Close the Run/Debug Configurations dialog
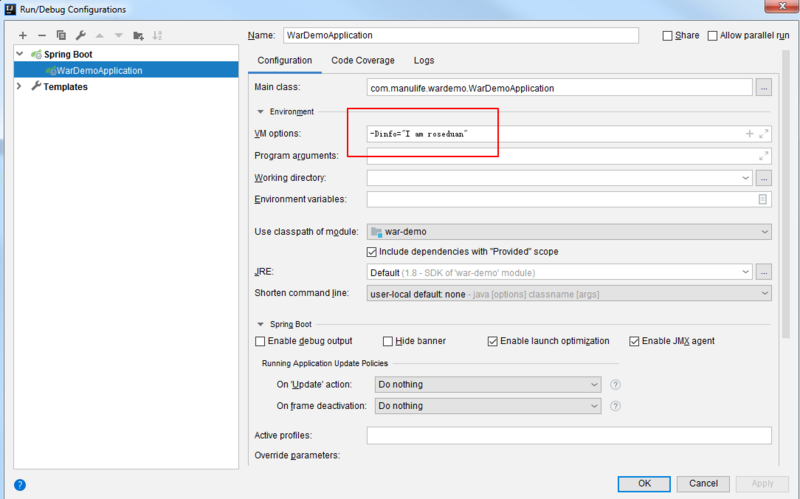Image resolution: width=800 pixels, height=499 pixels. [x=782, y=6]
